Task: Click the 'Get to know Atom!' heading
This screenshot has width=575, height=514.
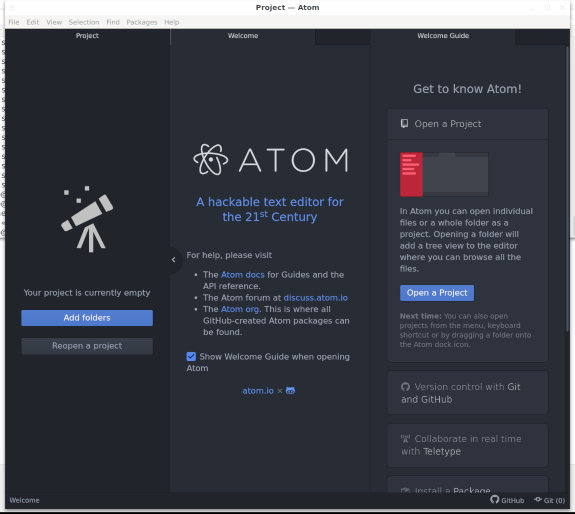Action: 467,89
